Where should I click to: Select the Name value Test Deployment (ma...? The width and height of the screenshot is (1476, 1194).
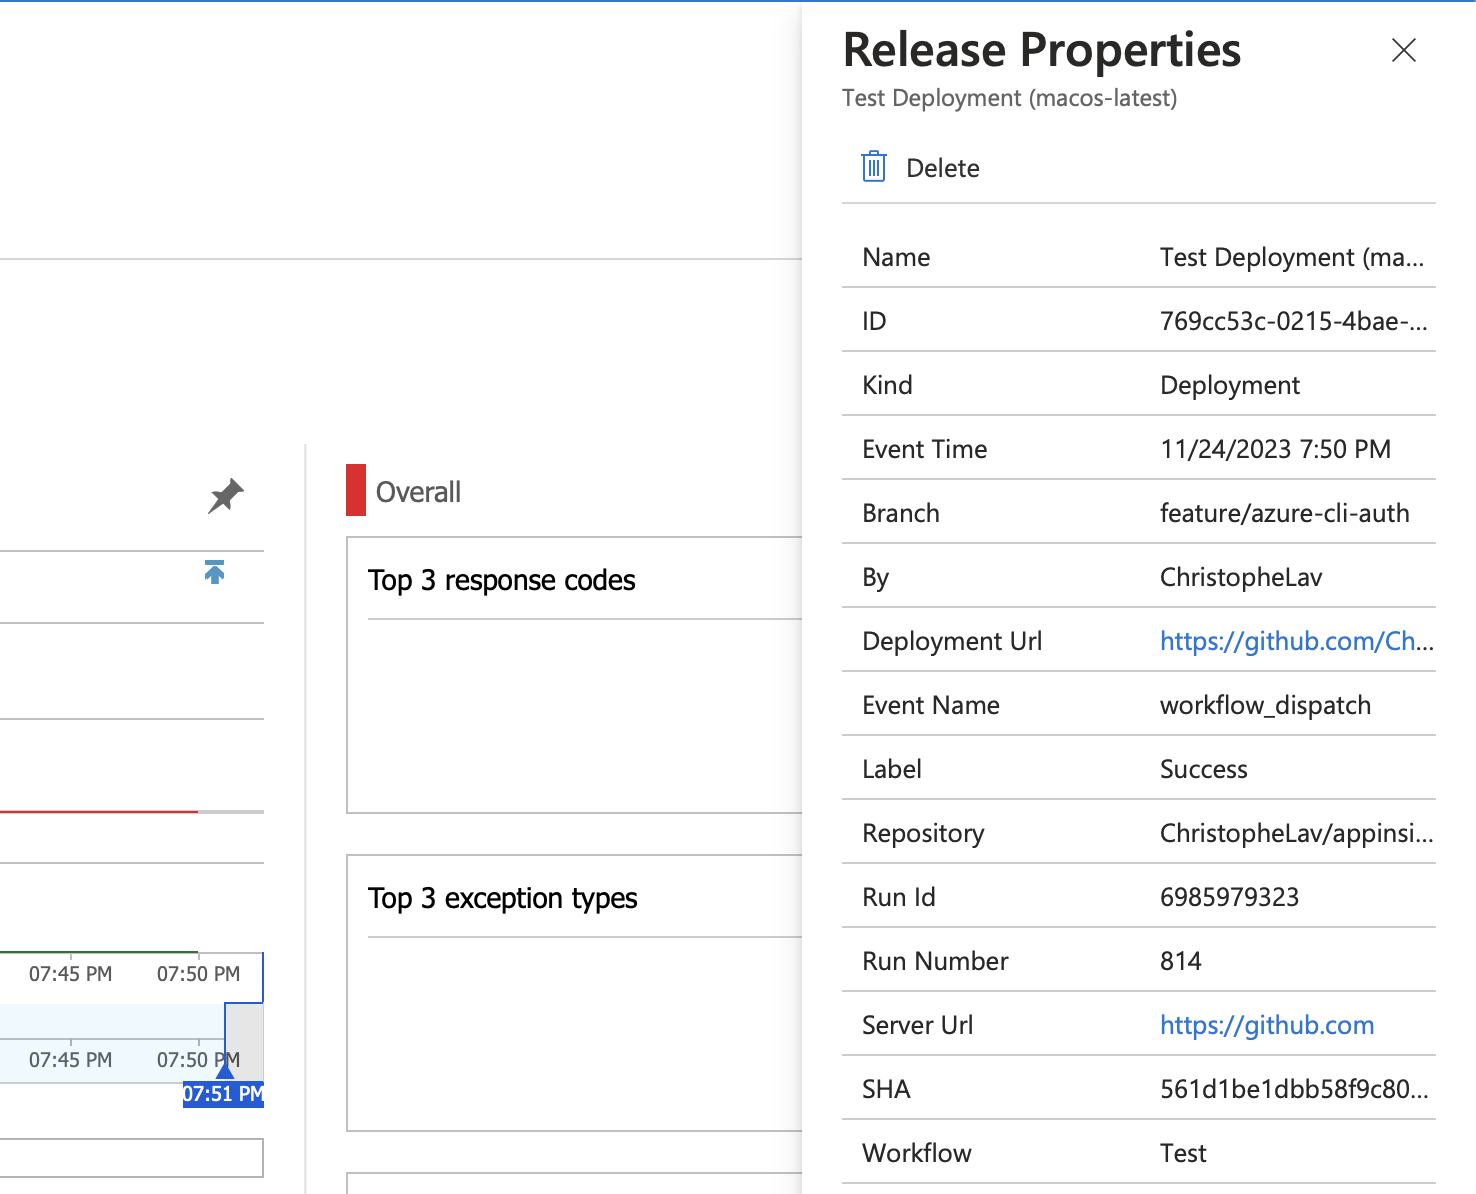(x=1292, y=257)
